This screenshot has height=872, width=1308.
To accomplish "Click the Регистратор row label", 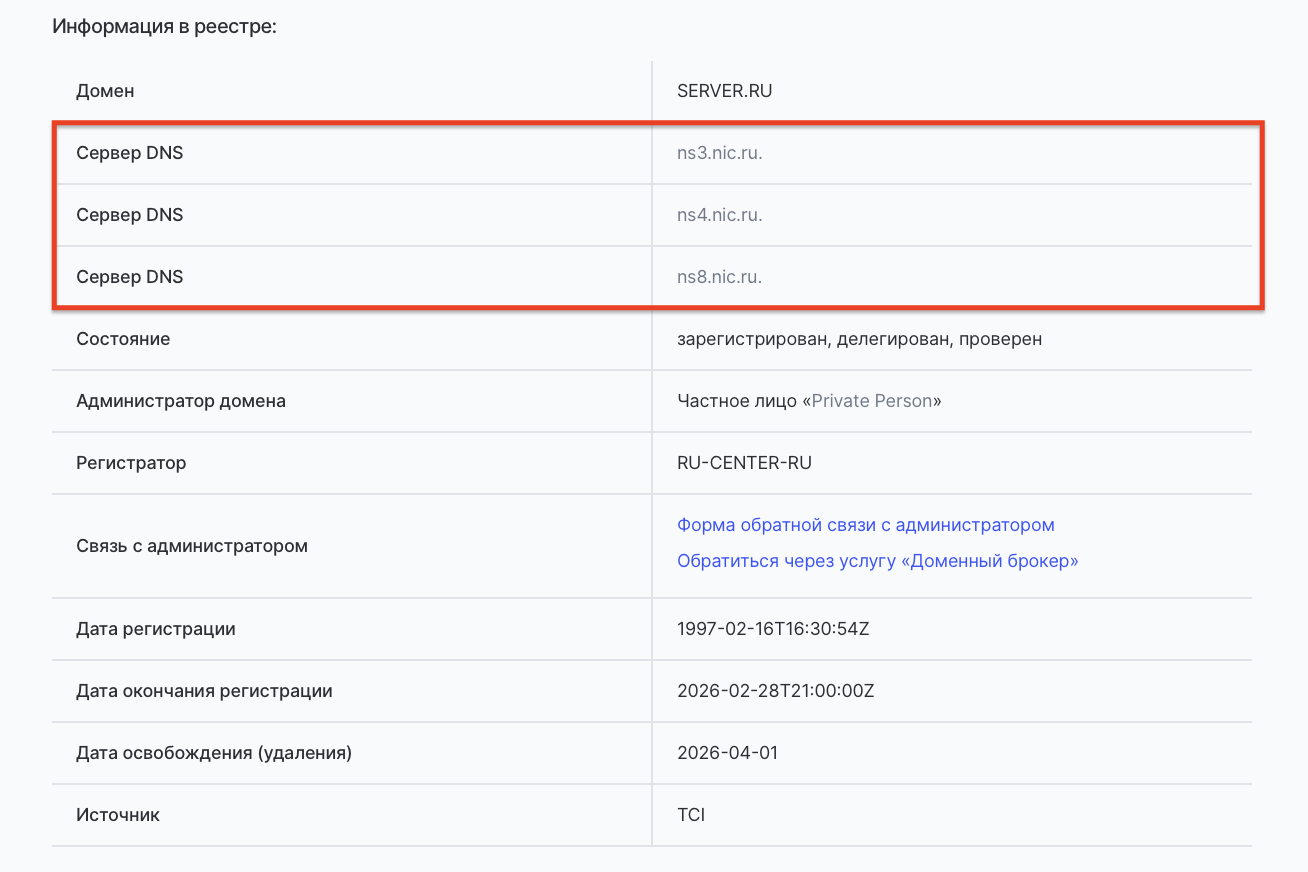I will pos(131,463).
